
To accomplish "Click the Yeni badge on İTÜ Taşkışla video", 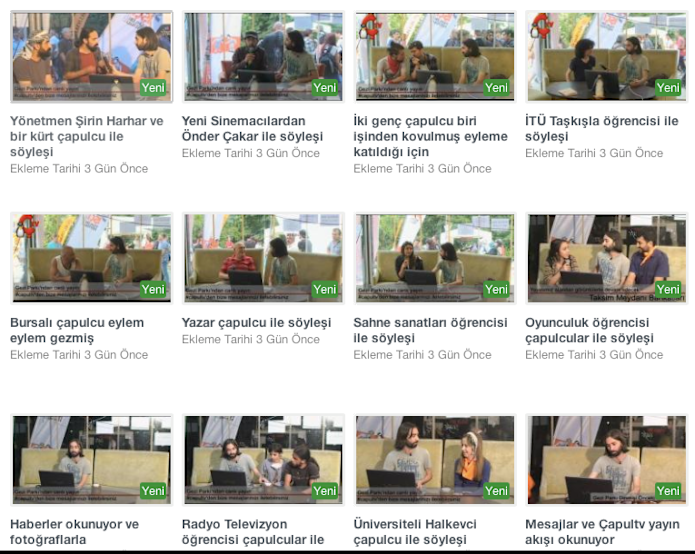I will (x=668, y=87).
